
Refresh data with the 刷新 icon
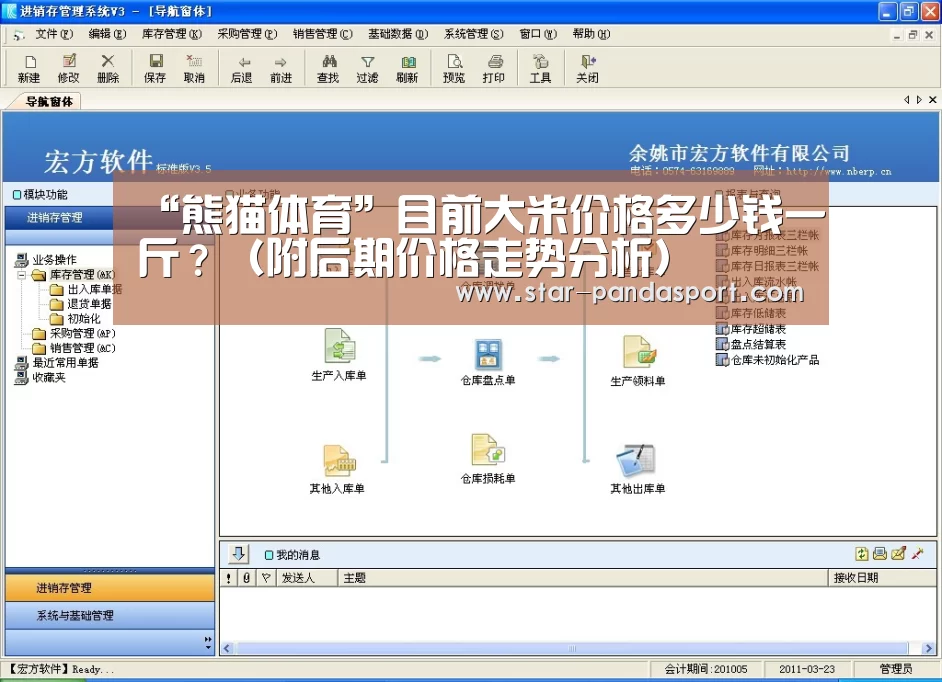407,68
